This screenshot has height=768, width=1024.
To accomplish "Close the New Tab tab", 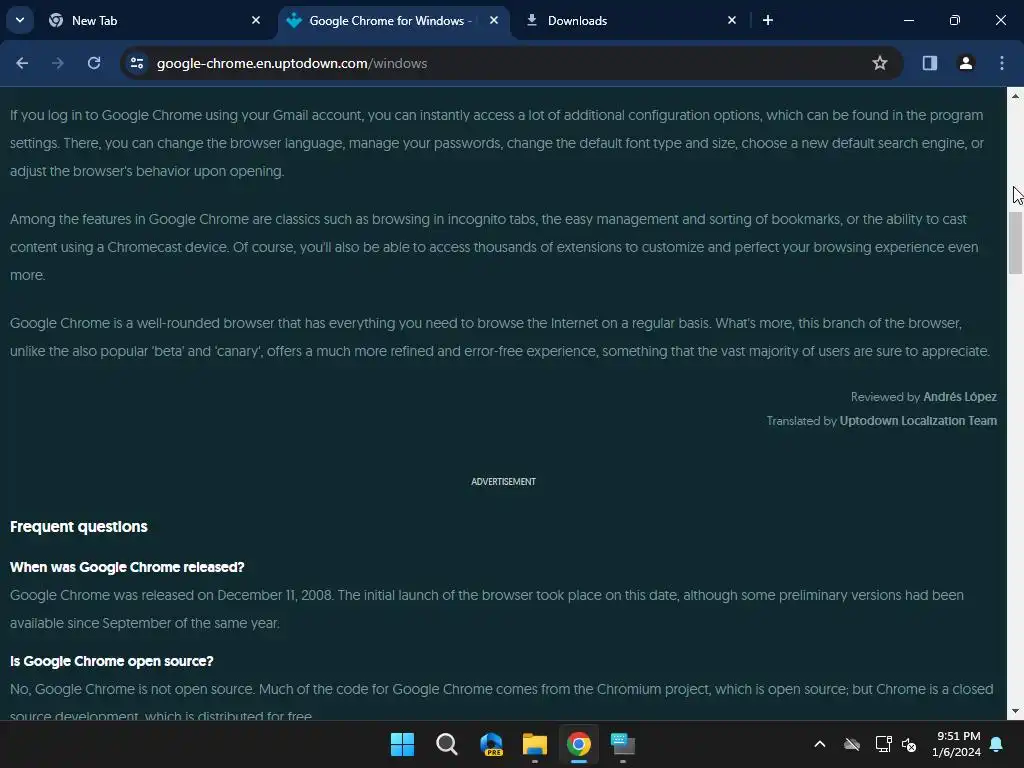I will (x=256, y=20).
